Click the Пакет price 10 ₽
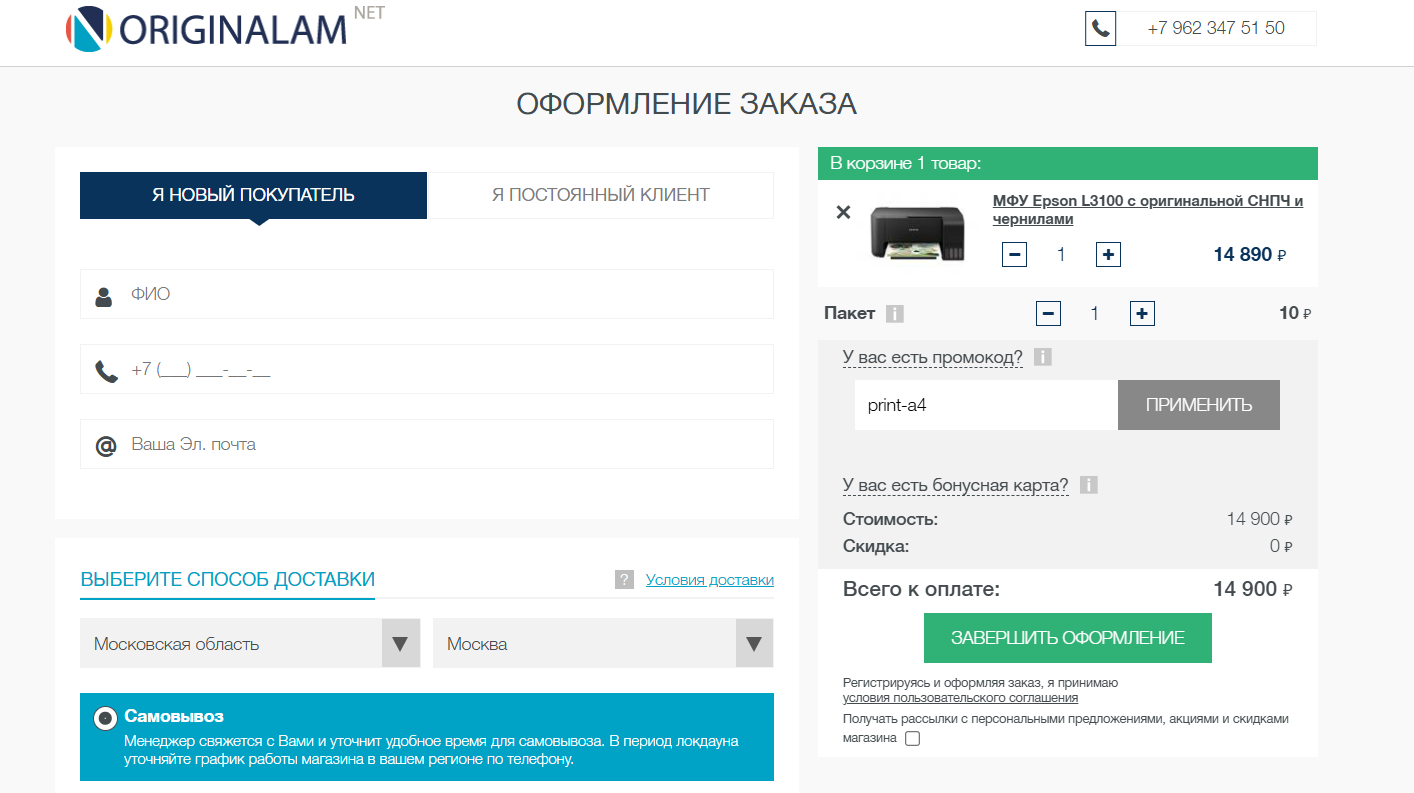 (1295, 314)
